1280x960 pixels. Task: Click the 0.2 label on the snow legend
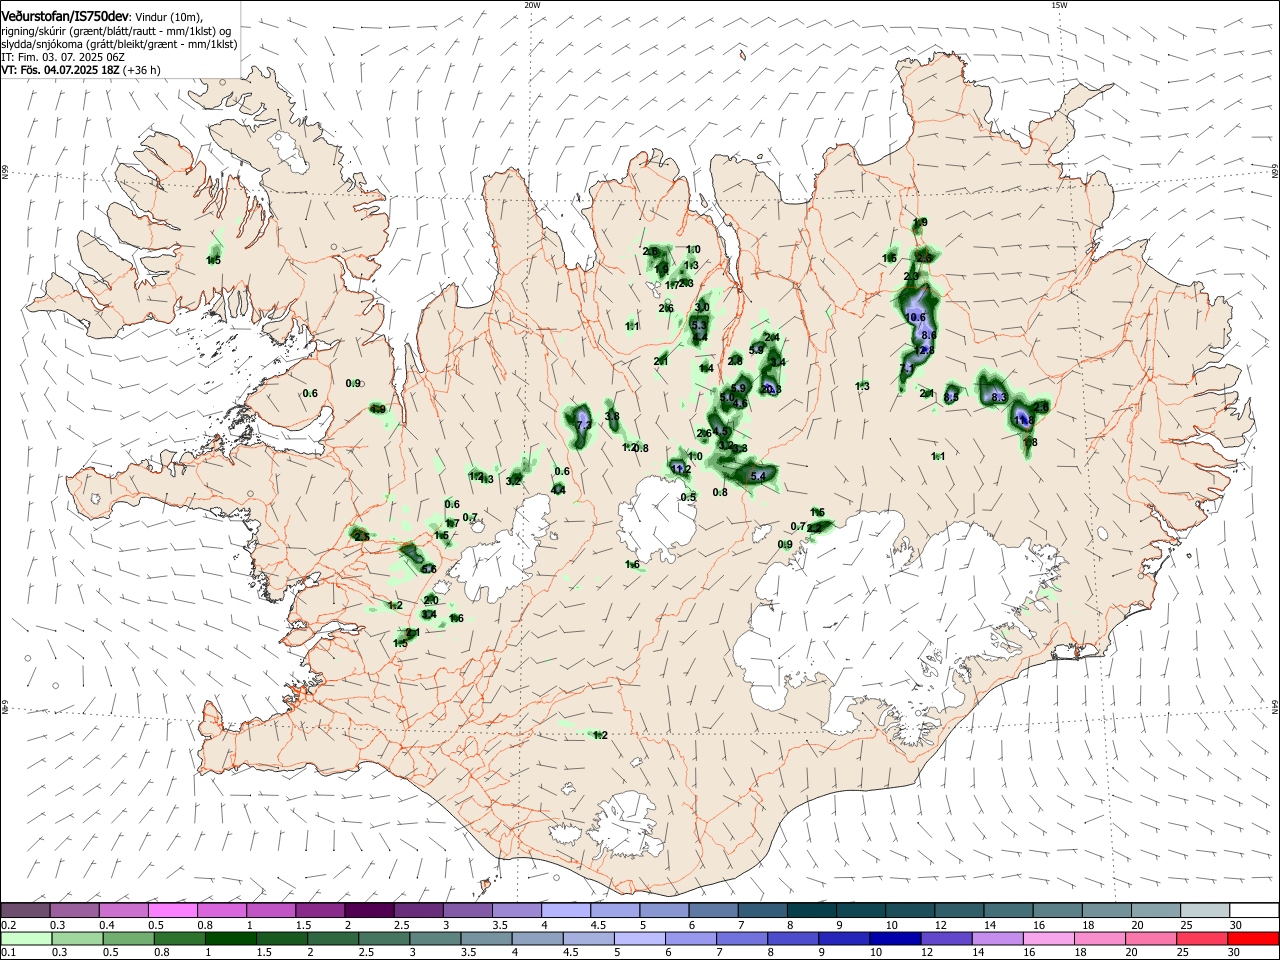pos(9,926)
